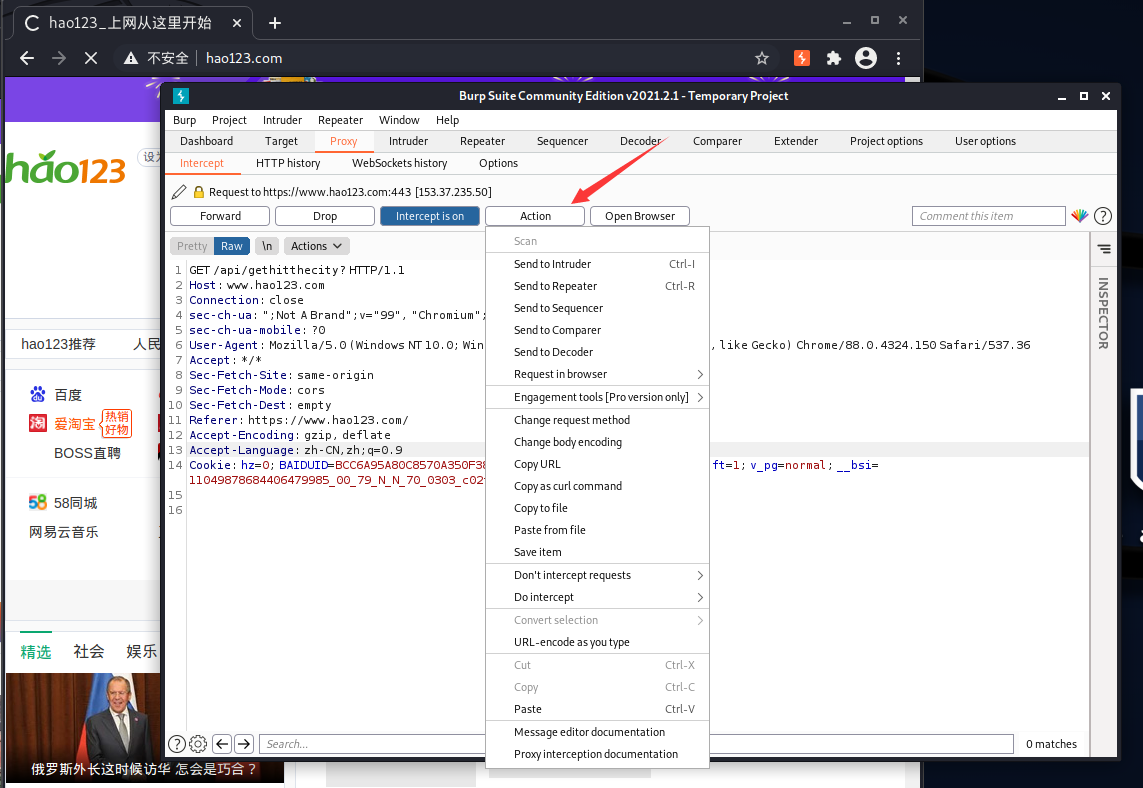Image resolution: width=1143 pixels, height=788 pixels.
Task: Select Send to Intruder
Action: pyautogui.click(x=597, y=264)
